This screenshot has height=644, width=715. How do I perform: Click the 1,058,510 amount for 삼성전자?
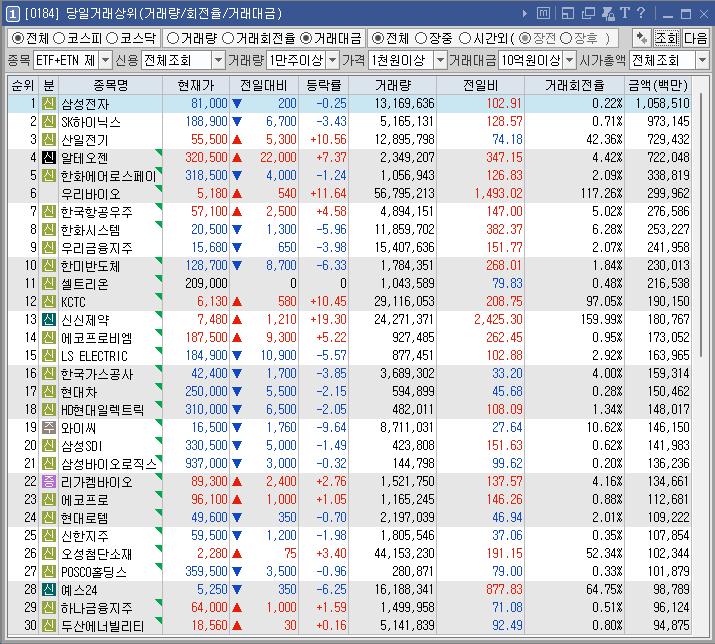point(663,104)
